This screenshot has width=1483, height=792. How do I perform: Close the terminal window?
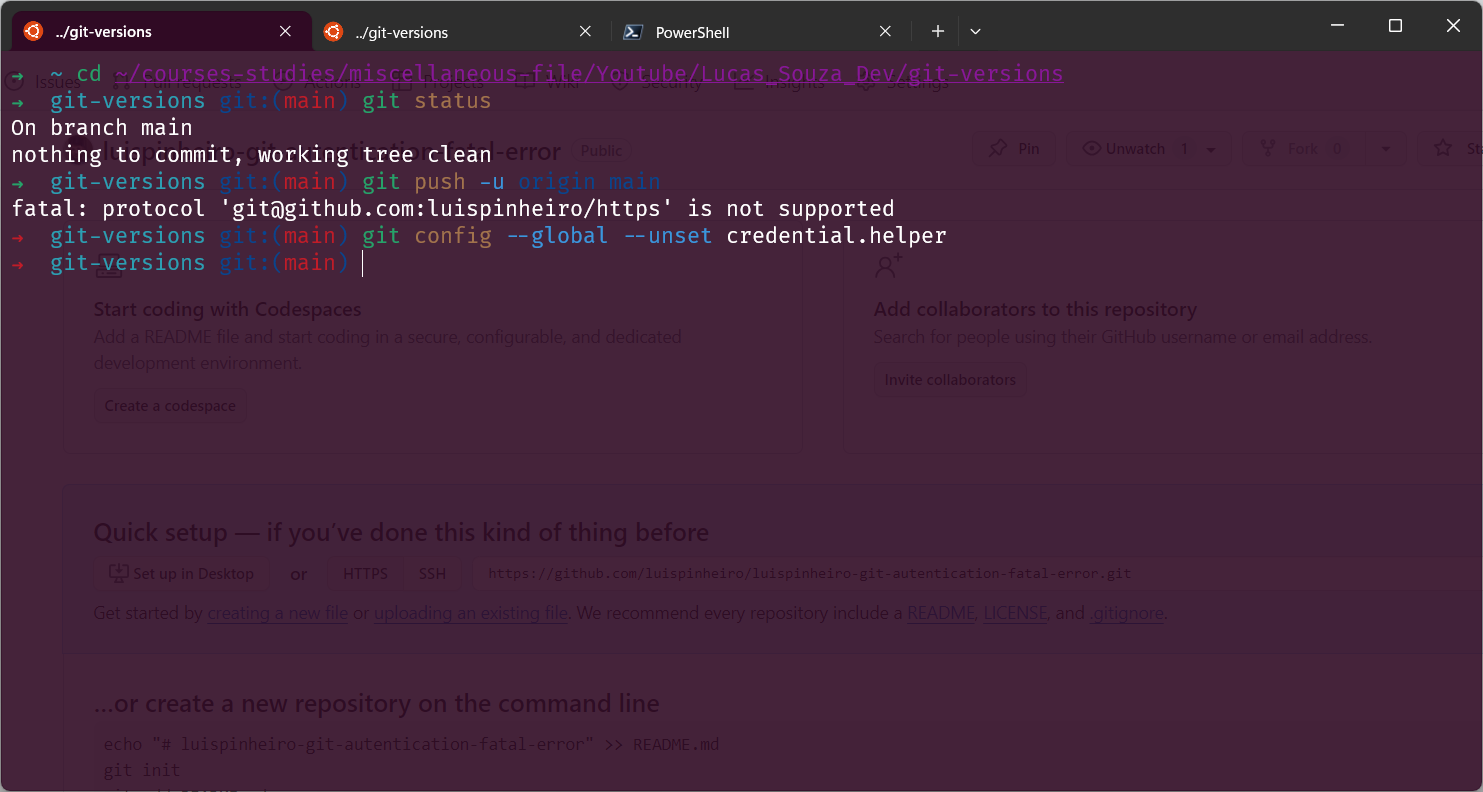point(1453,26)
